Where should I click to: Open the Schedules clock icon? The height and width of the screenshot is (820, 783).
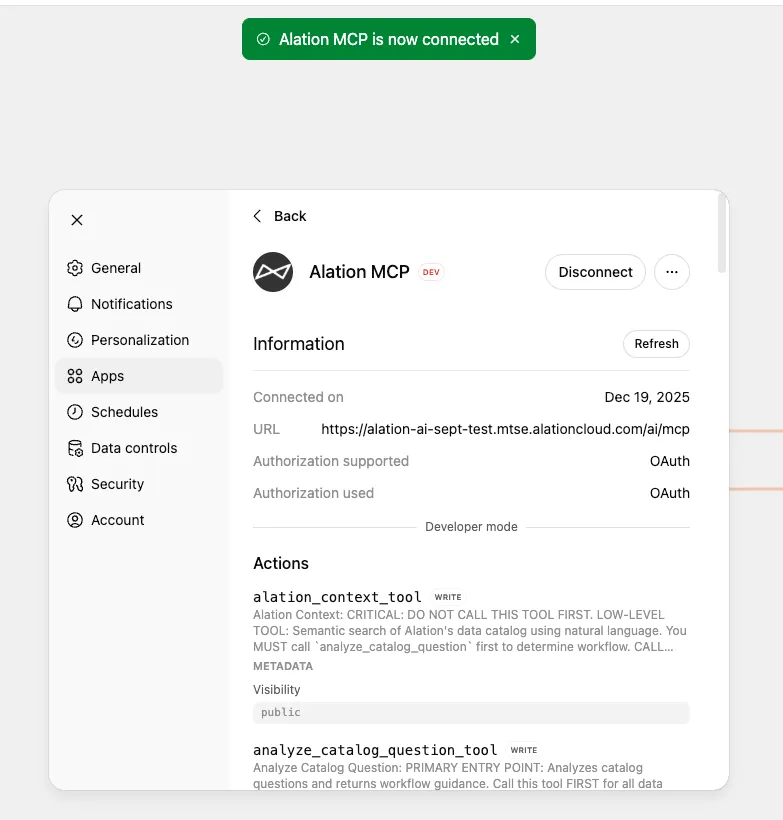(x=74, y=412)
